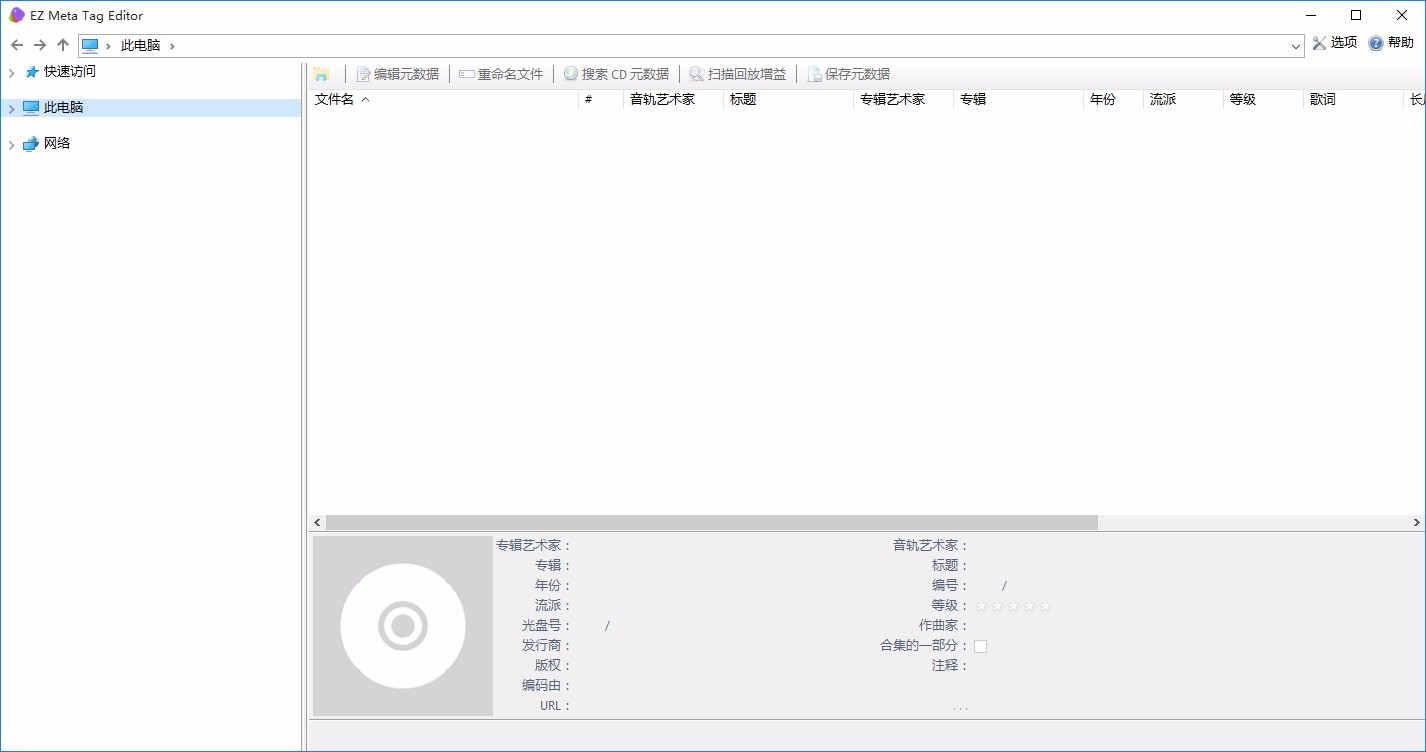
Task: Click the EZ Meta Tag Editor title bar icon
Action: [16, 15]
